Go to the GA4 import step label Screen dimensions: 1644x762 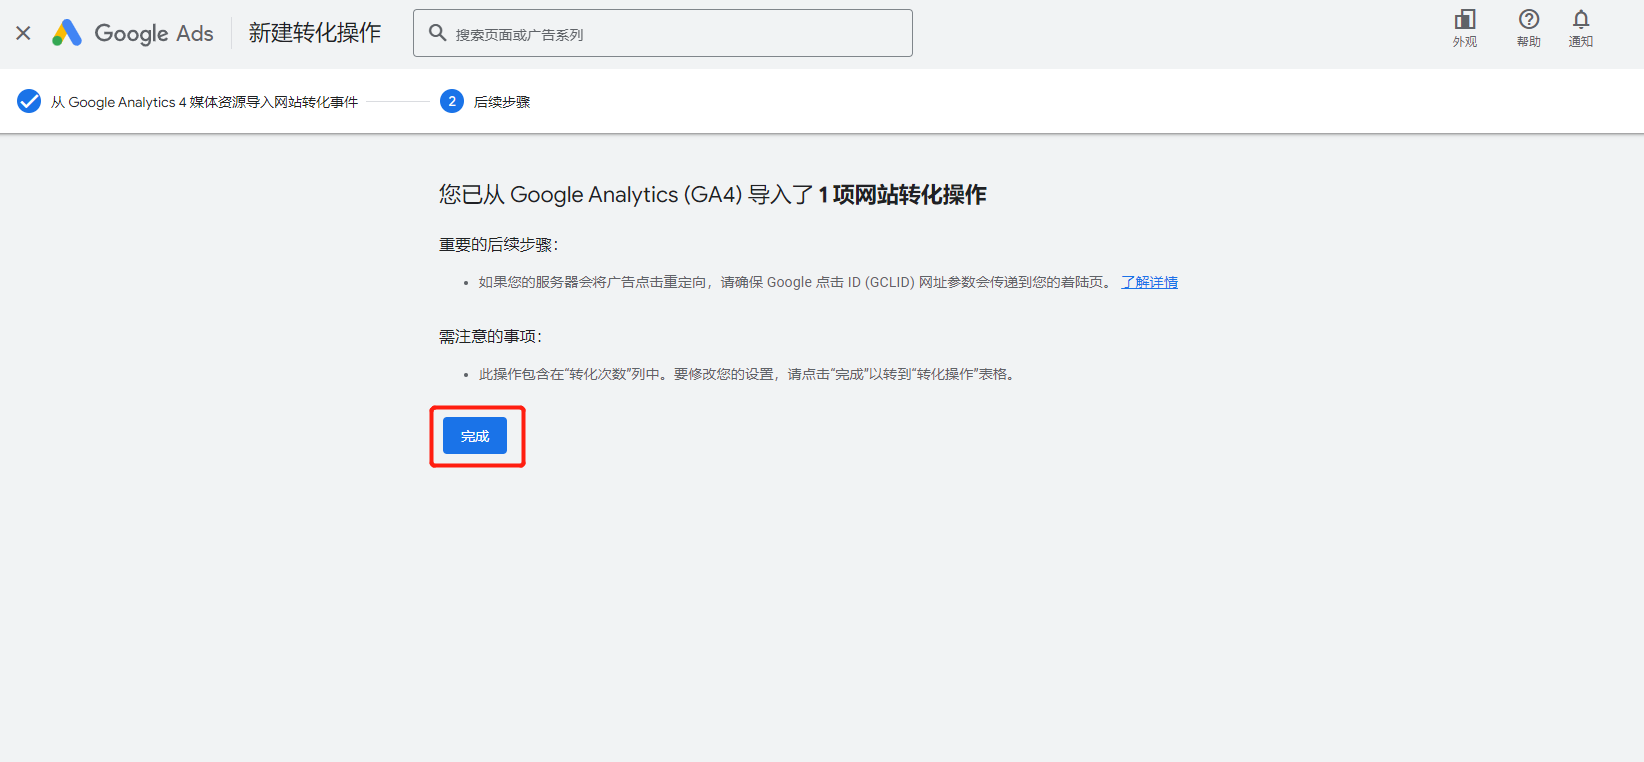click(x=204, y=102)
